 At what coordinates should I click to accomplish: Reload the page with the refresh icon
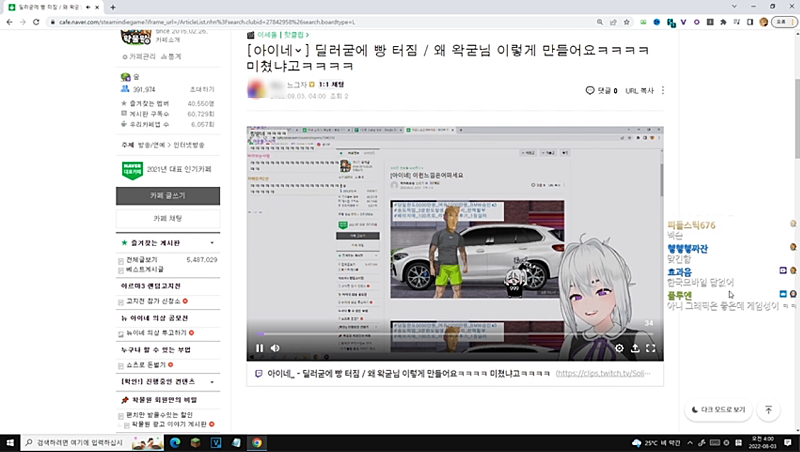tap(36, 22)
